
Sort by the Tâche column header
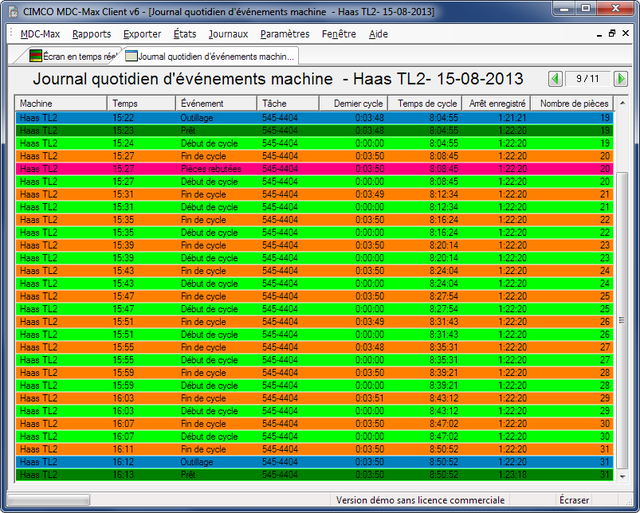[x=288, y=104]
